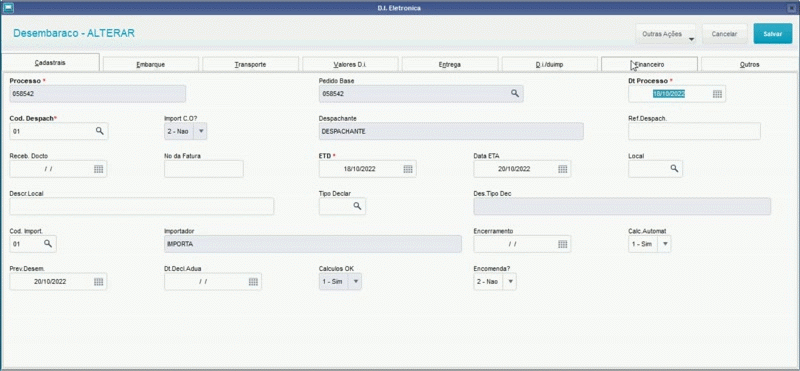Open the Outras Ações dropdown menu
Image resolution: width=800 pixels, height=371 pixels.
666,34
